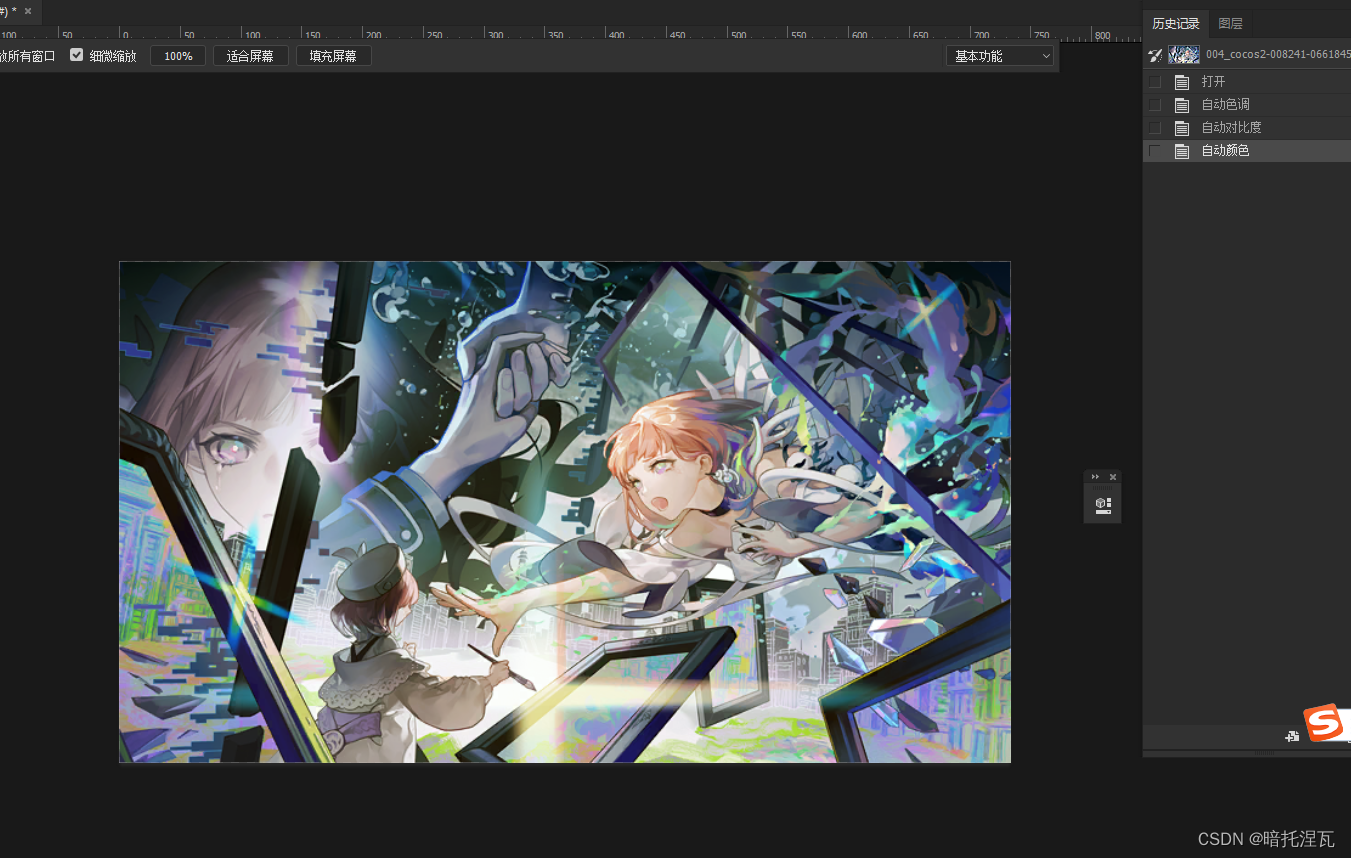Image resolution: width=1351 pixels, height=858 pixels.
Task: Select the snapshot thumbnail in History panel
Action: click(x=1184, y=55)
